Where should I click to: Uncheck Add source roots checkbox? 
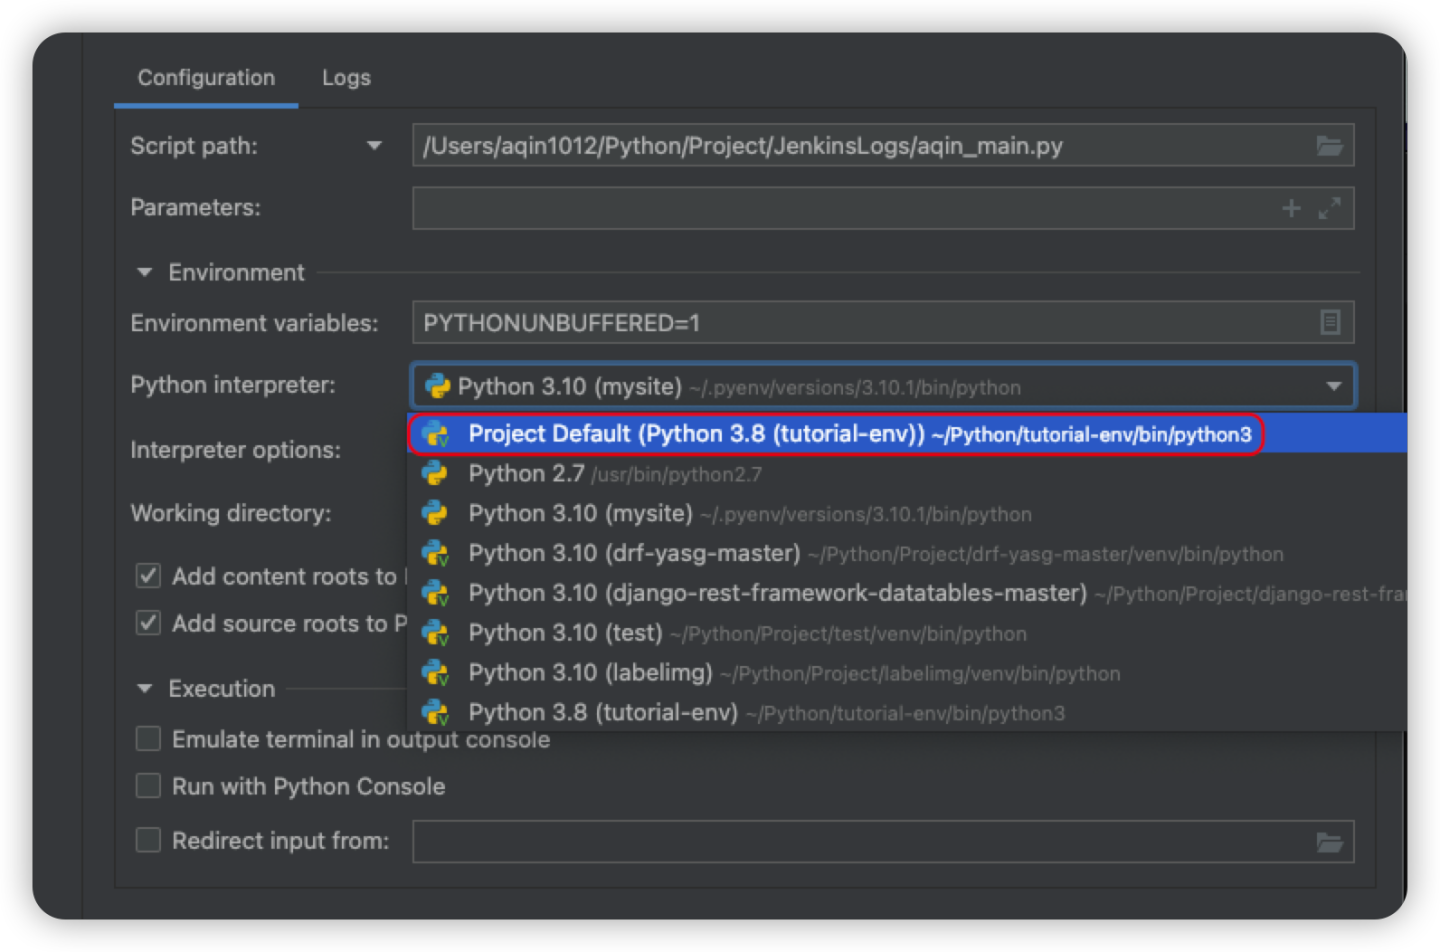pyautogui.click(x=148, y=623)
